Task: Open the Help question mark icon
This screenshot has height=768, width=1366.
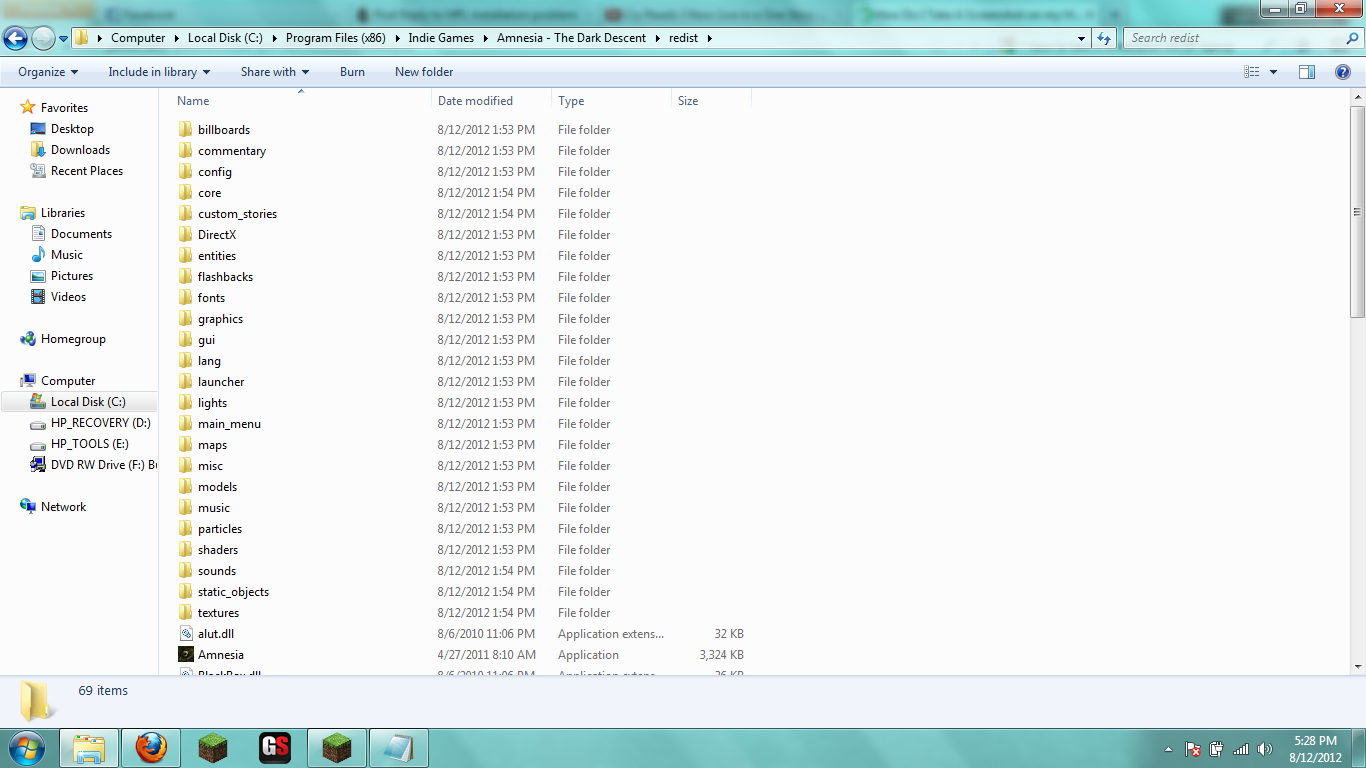Action: [x=1344, y=72]
